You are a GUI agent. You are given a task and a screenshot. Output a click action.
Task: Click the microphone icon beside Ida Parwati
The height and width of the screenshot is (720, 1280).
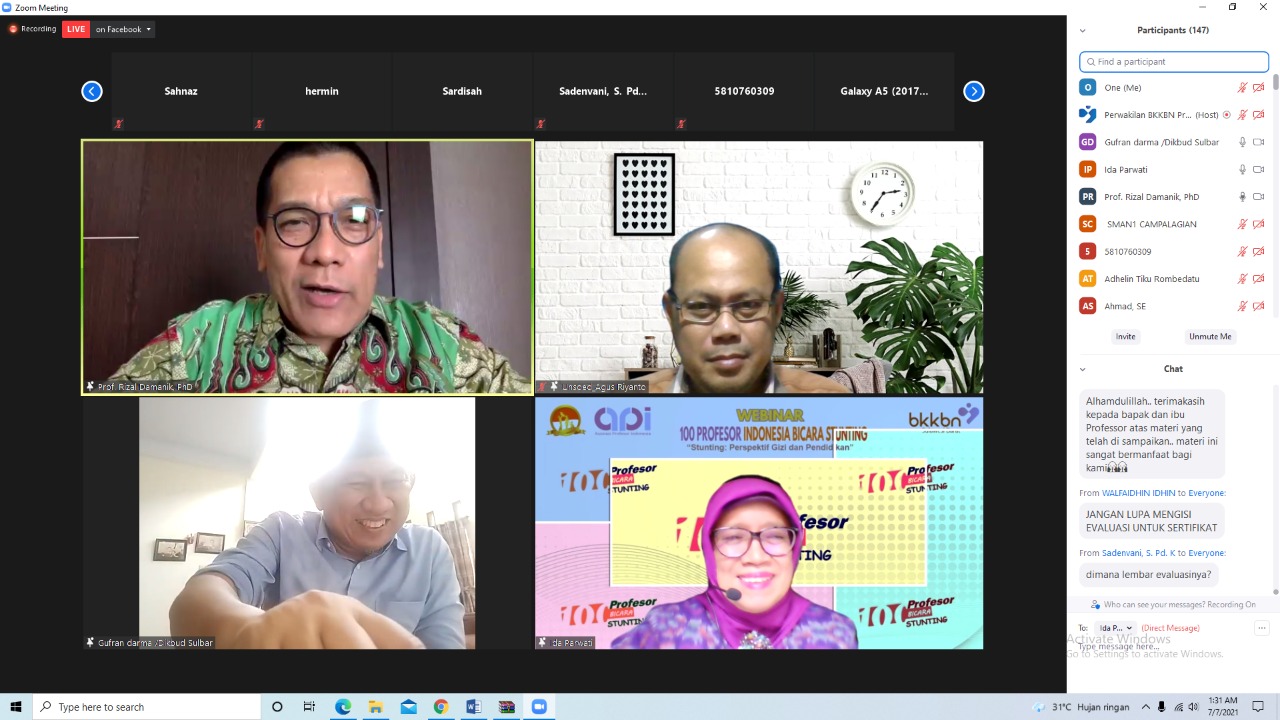pos(1242,170)
